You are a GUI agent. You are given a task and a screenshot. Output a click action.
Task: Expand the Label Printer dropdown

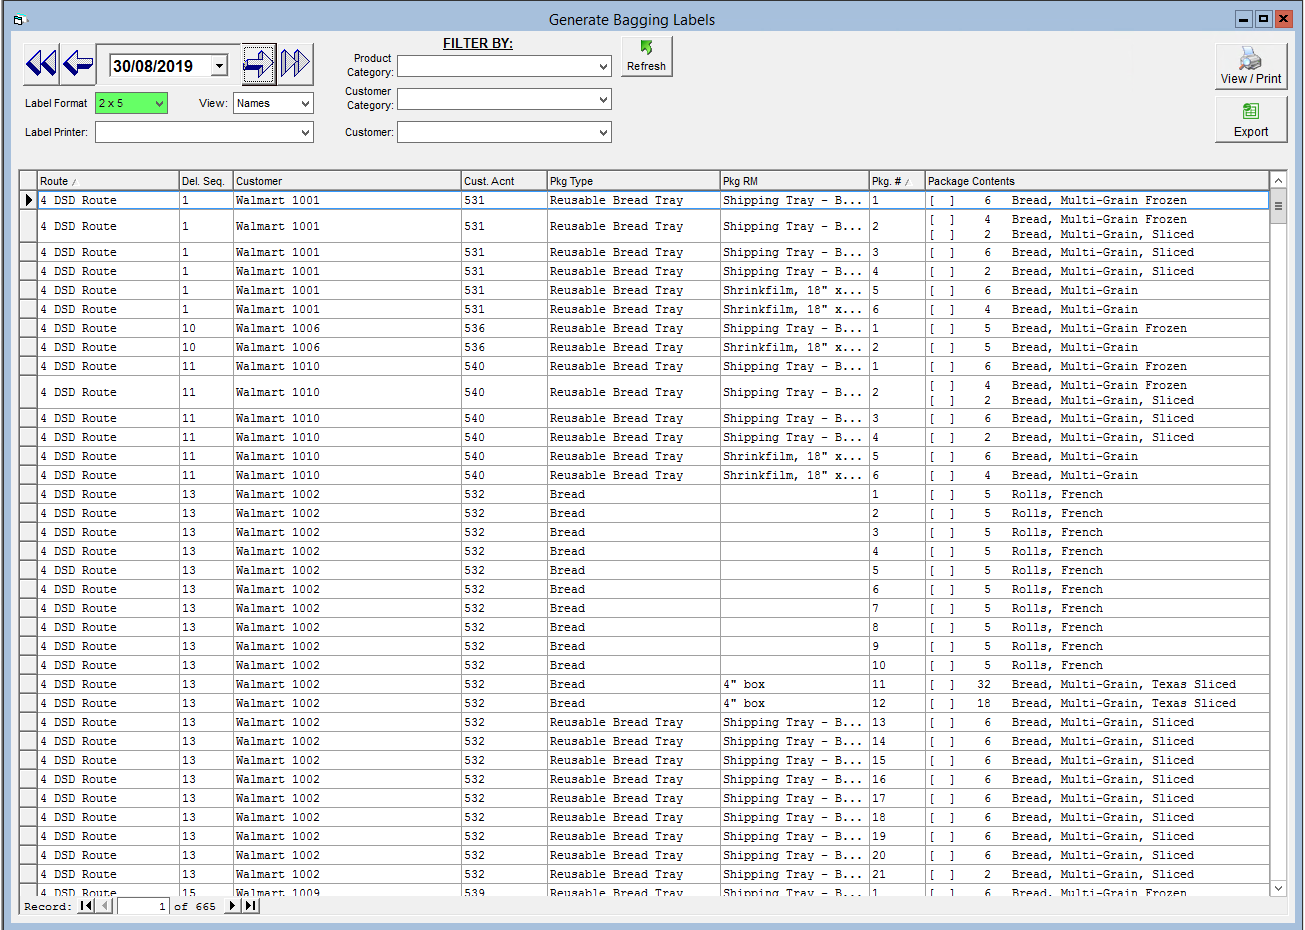pyautogui.click(x=305, y=132)
